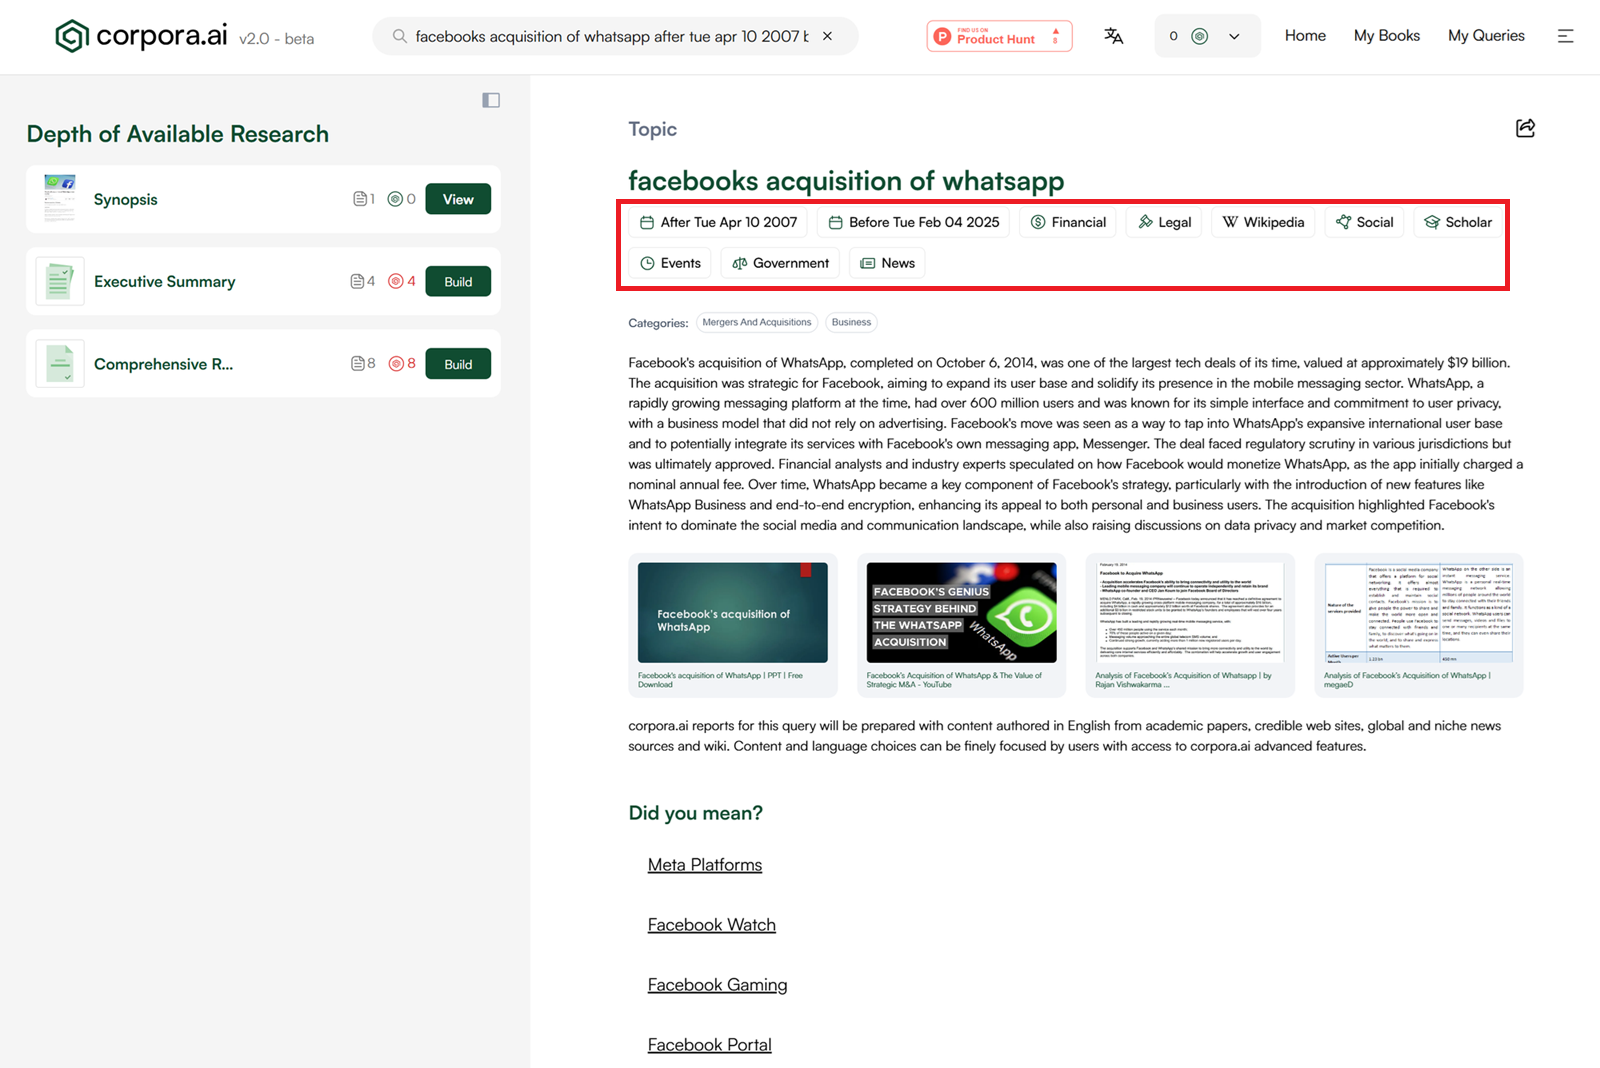
Task: Toggle the Scholar source filter
Action: tap(1457, 222)
